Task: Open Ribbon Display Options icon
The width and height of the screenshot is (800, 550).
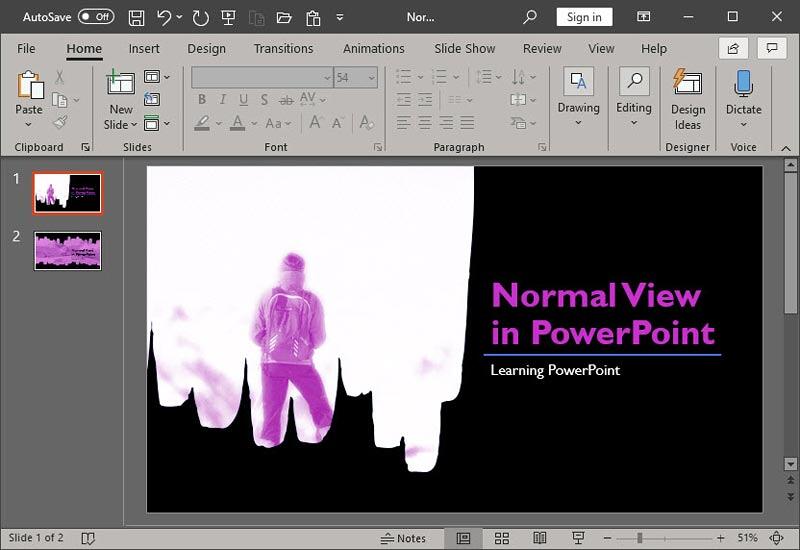Action: 644,17
